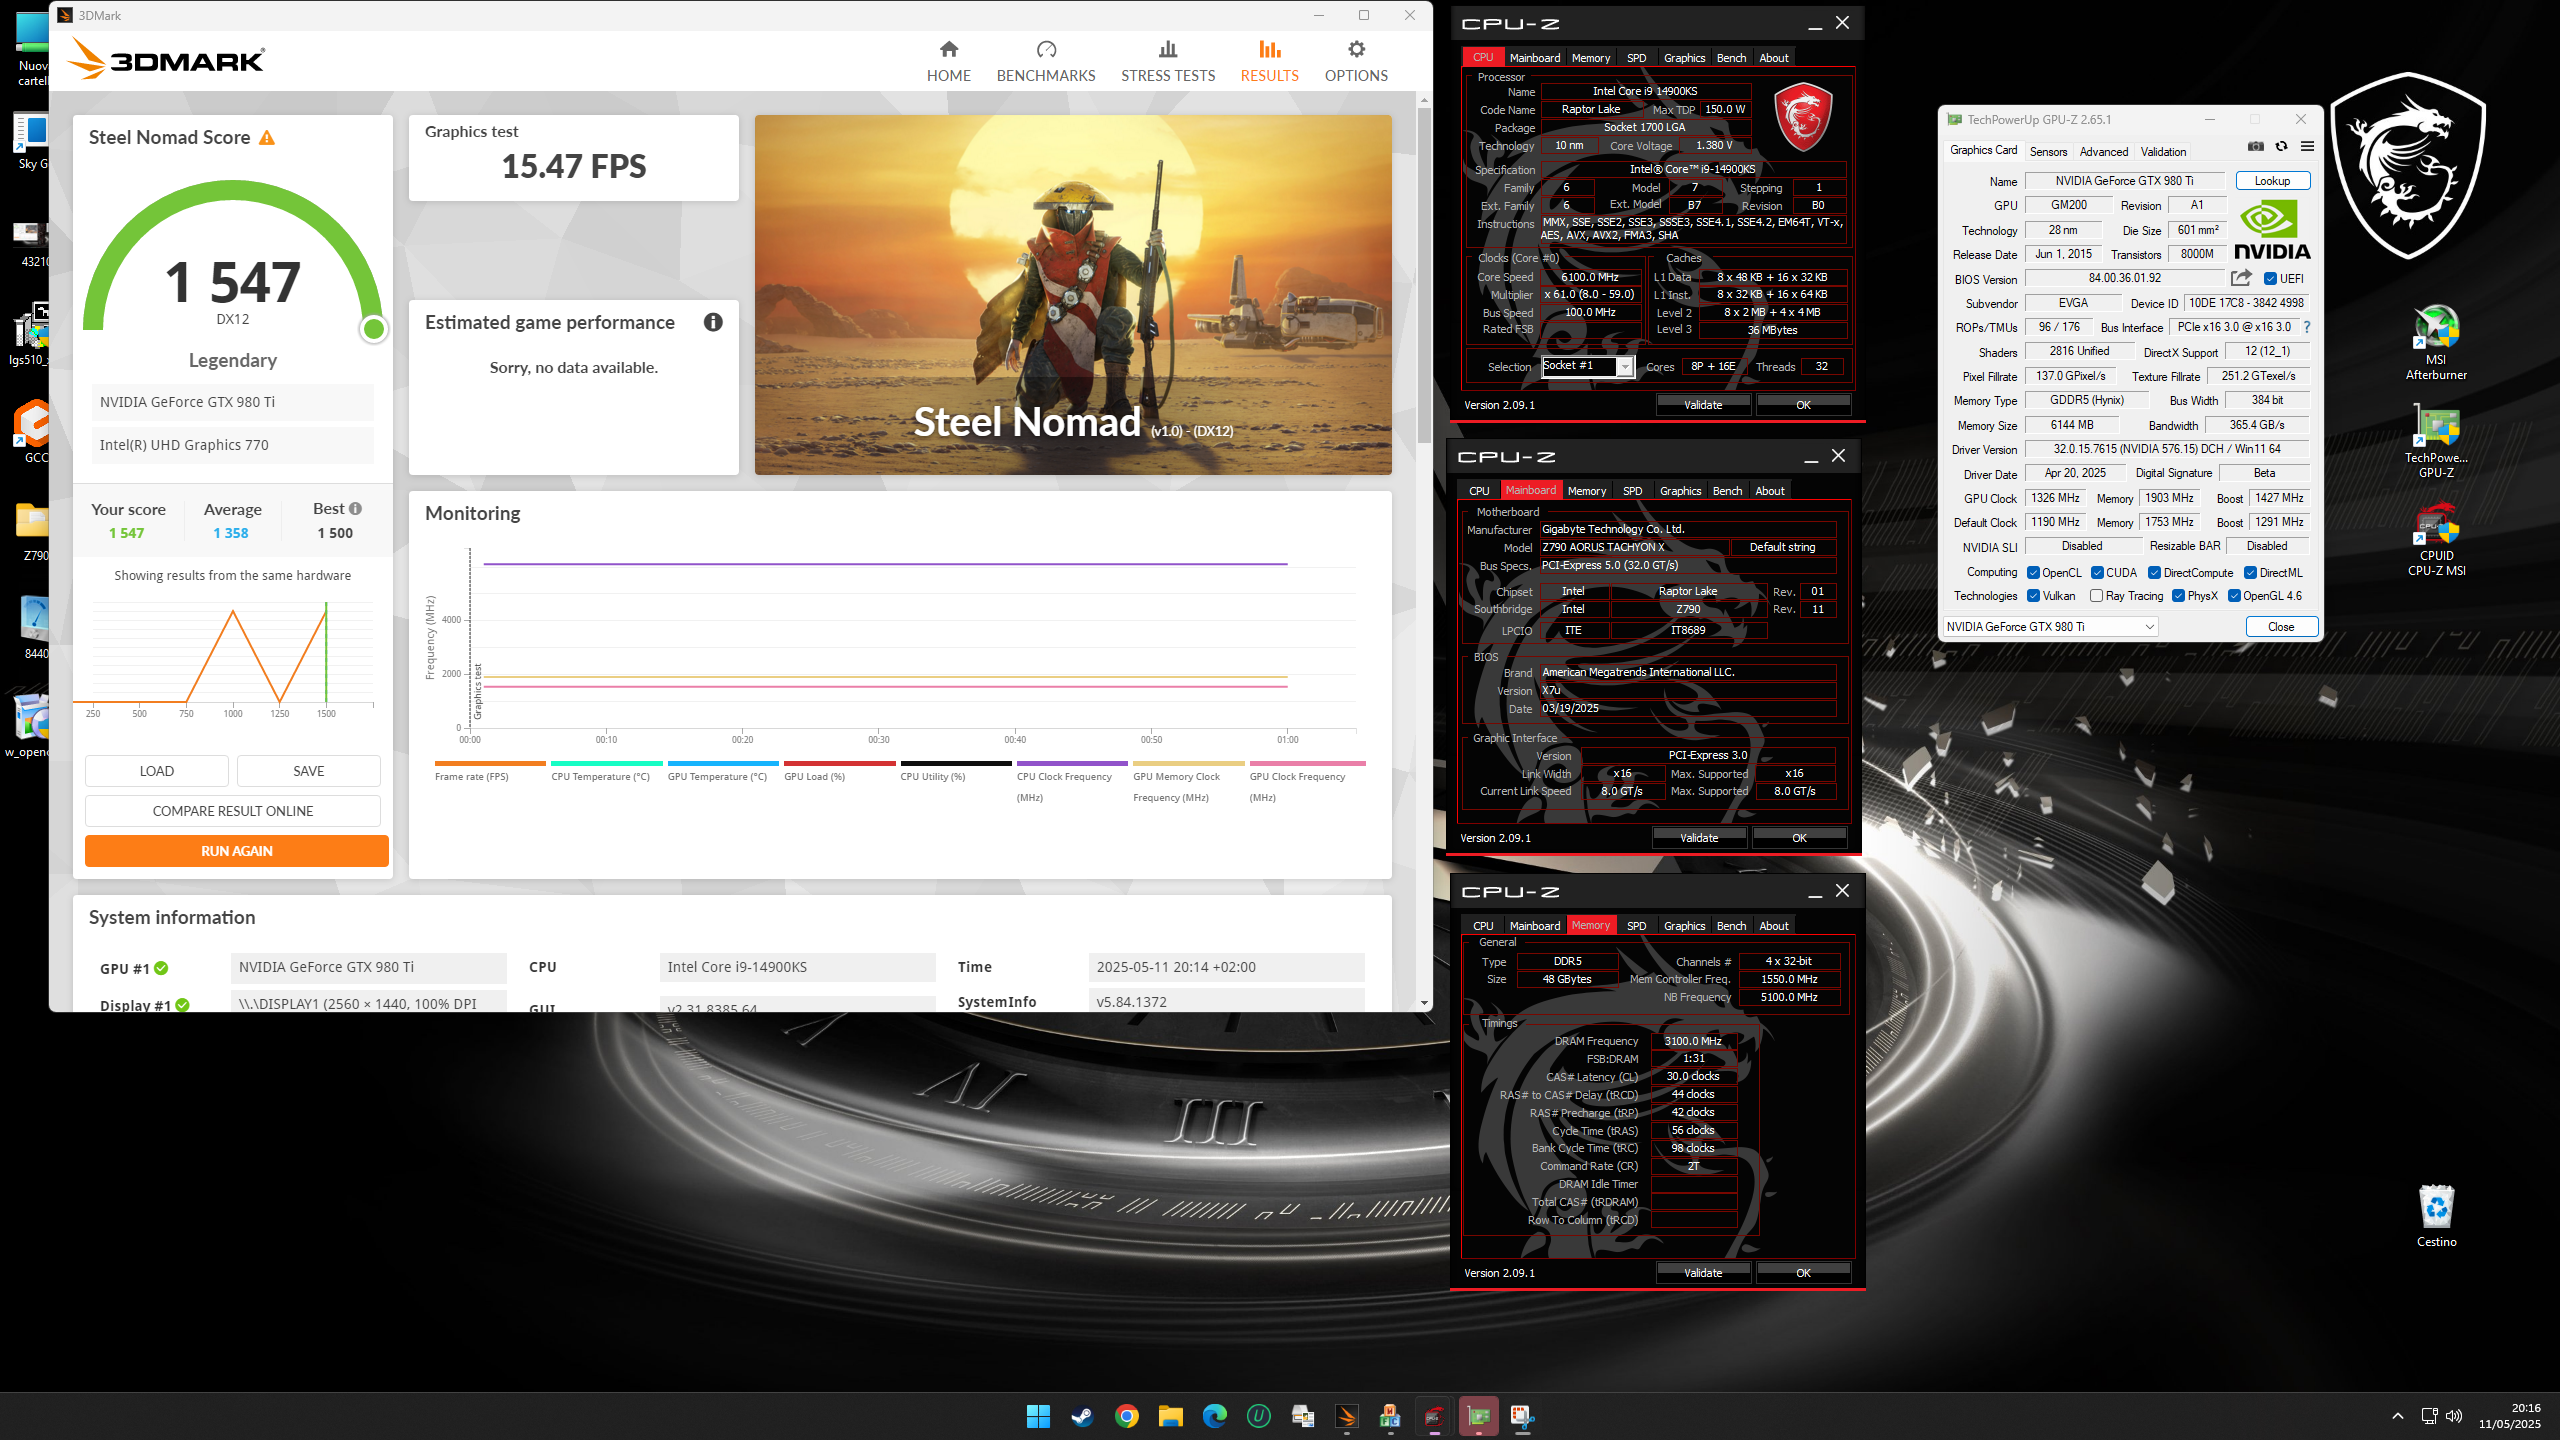Open Microsoft Edge from the taskbar
The image size is (2560, 1440).
tap(1214, 1416)
